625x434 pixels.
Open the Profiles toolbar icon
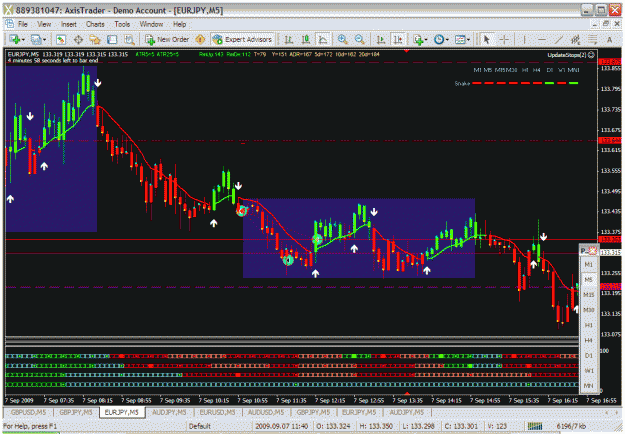point(36,39)
